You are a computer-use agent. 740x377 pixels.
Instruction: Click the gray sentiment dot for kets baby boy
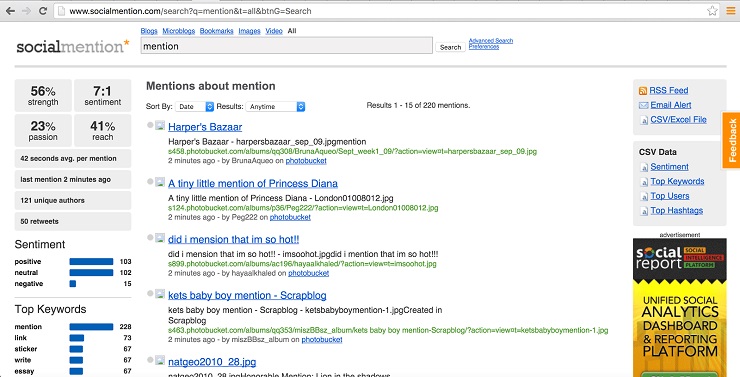tap(150, 293)
